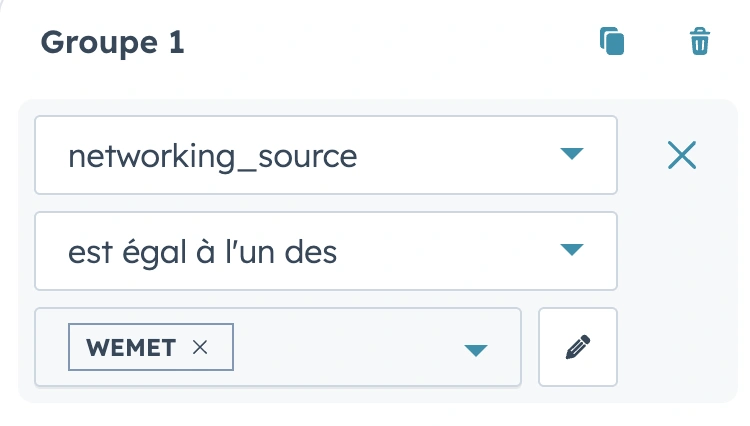Screen dimensions: 750x426
Task: Trash the Groupe 1 filter group
Action: point(699,42)
